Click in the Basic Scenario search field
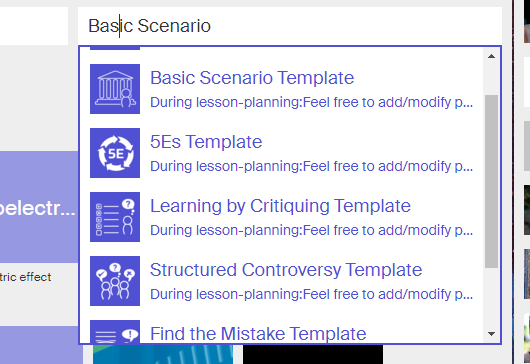This screenshot has height=364, width=530. click(x=290, y=26)
